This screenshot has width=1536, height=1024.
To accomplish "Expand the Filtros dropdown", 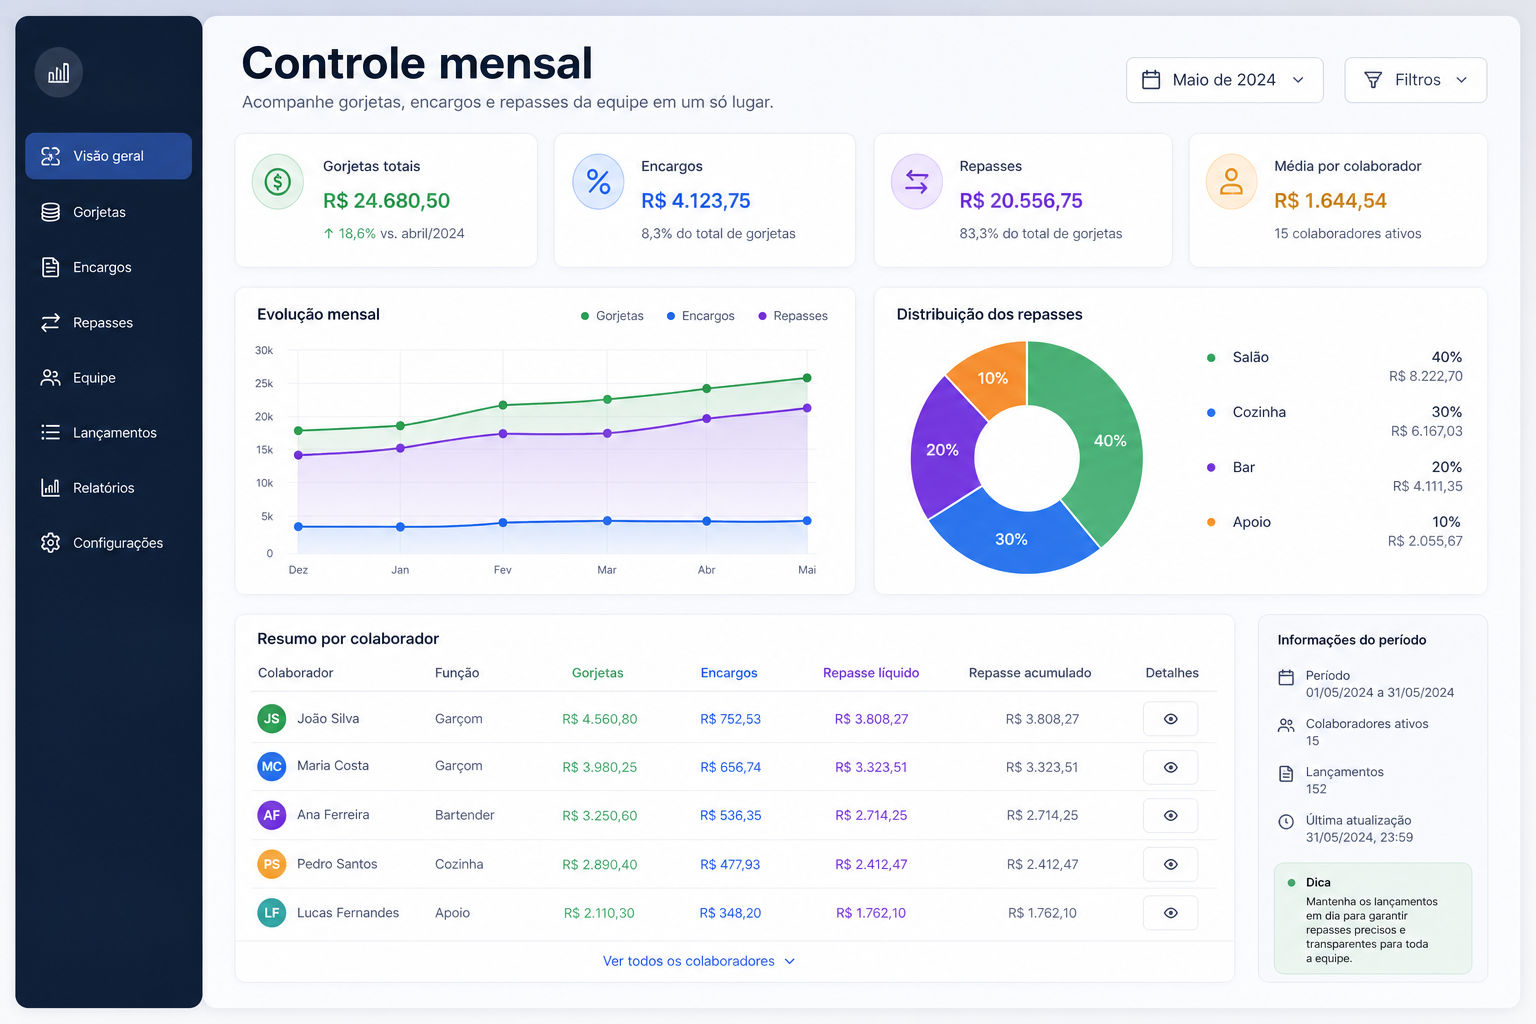I will coord(1415,80).
